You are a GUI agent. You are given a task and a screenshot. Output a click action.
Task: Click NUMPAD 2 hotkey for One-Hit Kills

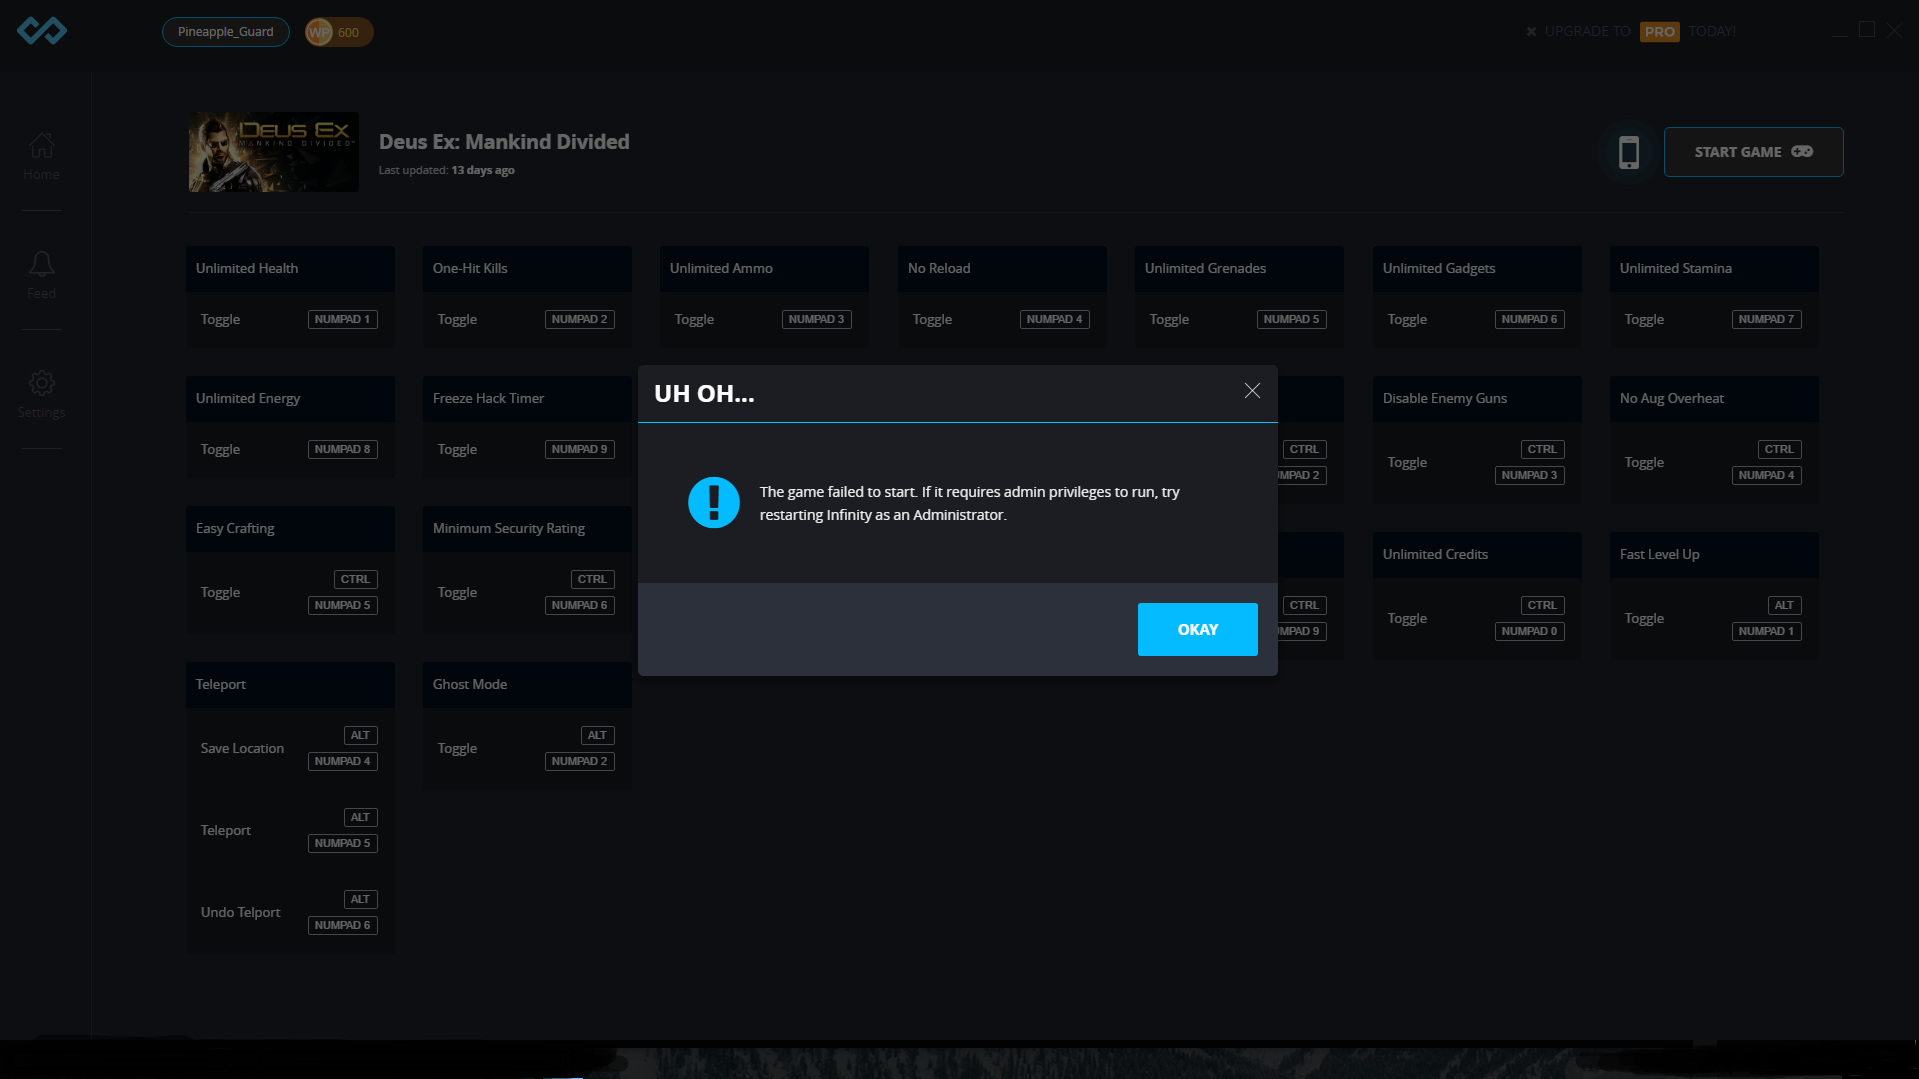click(x=579, y=320)
